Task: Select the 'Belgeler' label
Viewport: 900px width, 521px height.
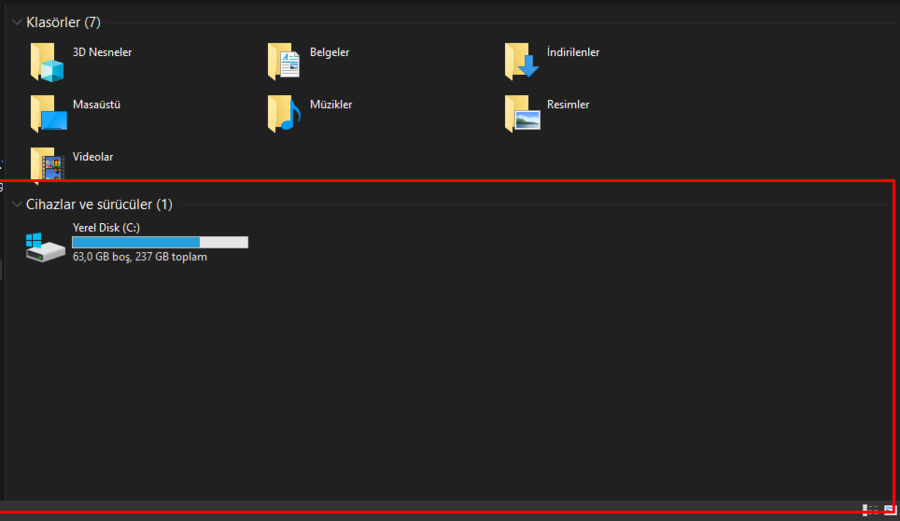Action: 329,52
